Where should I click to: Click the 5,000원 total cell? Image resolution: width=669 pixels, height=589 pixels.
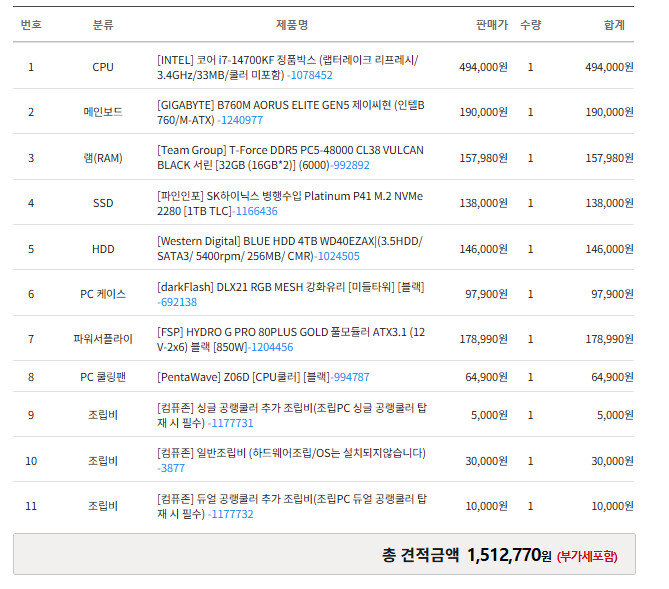[x=615, y=415]
